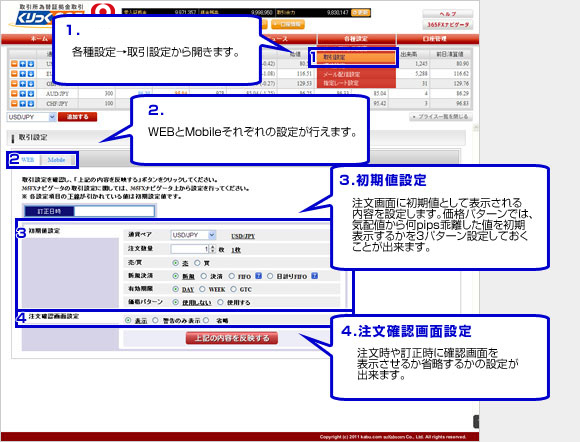580x442 pixels.
Task: Switch to the WEB tab
Action: 27,160
